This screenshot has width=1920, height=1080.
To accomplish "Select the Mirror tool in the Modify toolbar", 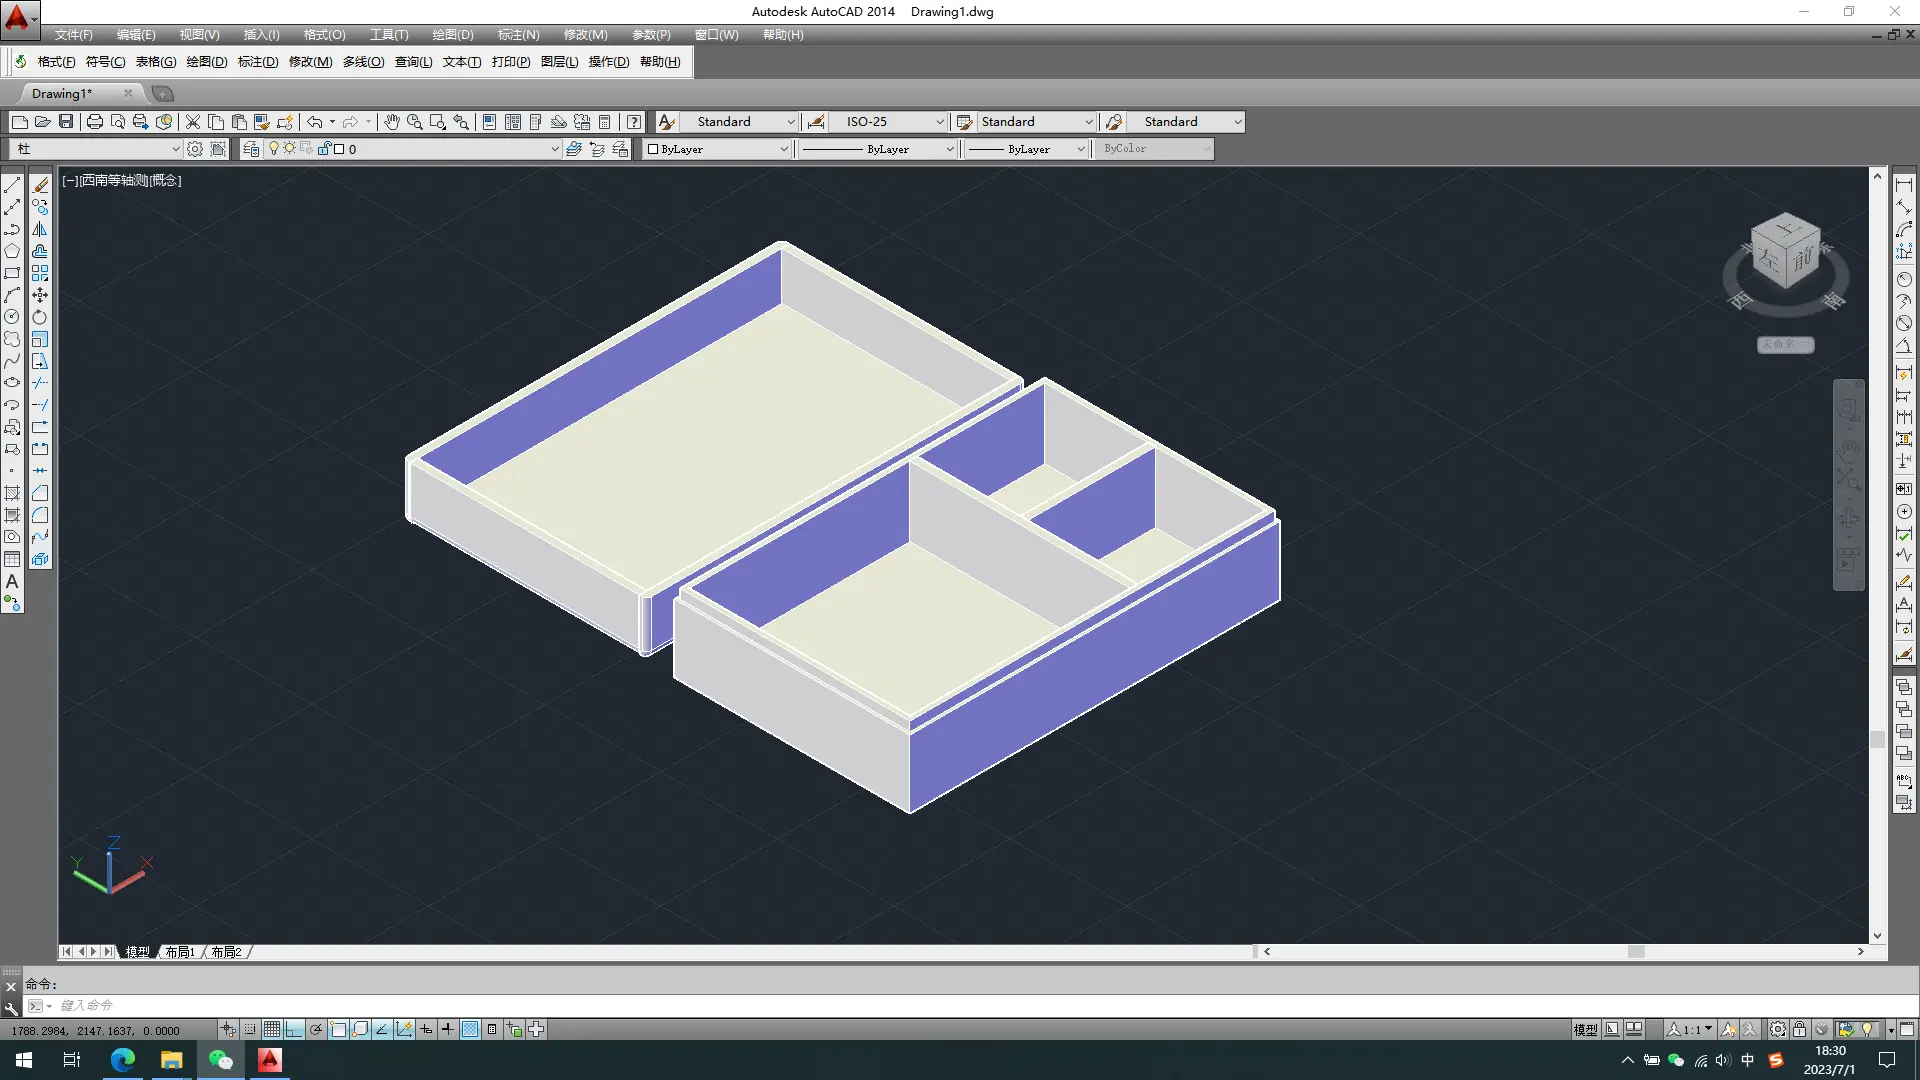I will coord(40,229).
